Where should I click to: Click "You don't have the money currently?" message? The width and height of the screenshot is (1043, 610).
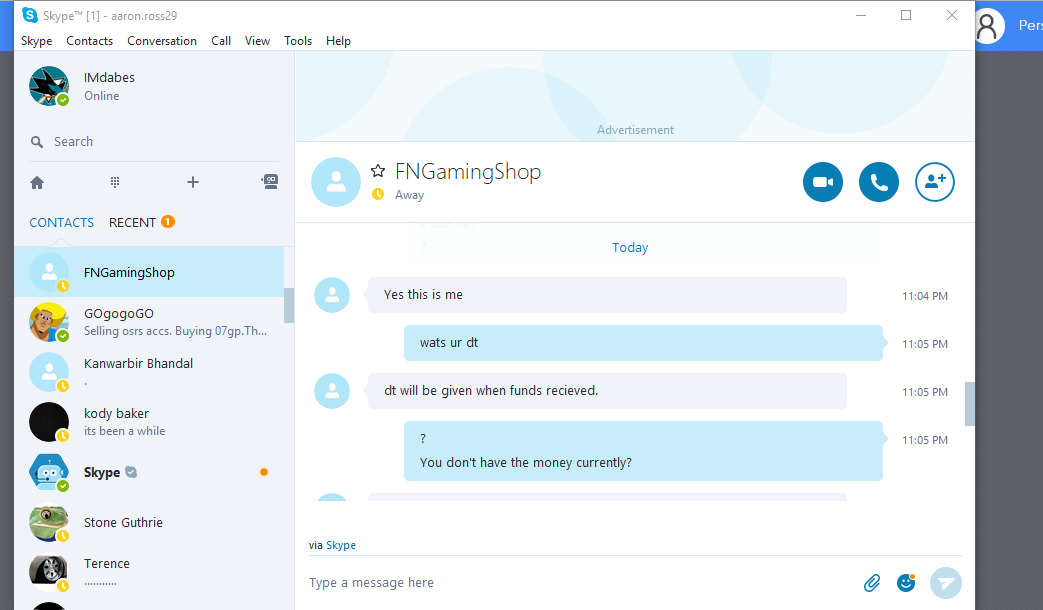click(525, 462)
